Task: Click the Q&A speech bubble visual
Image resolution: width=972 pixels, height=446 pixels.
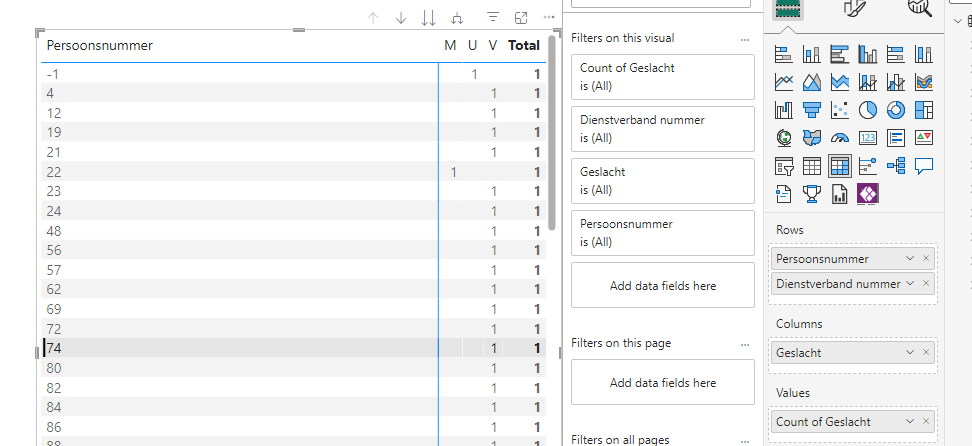Action: [924, 166]
